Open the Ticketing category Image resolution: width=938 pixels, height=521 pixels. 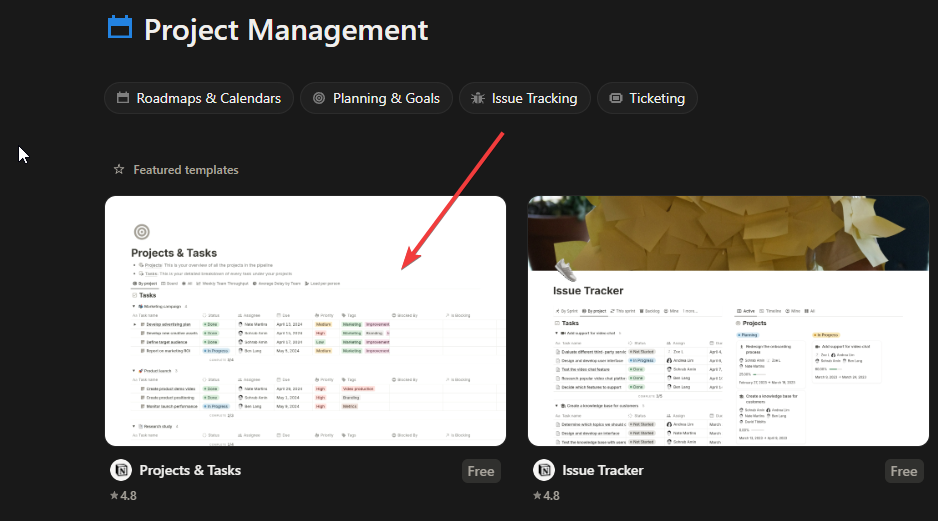pyautogui.click(x=647, y=98)
